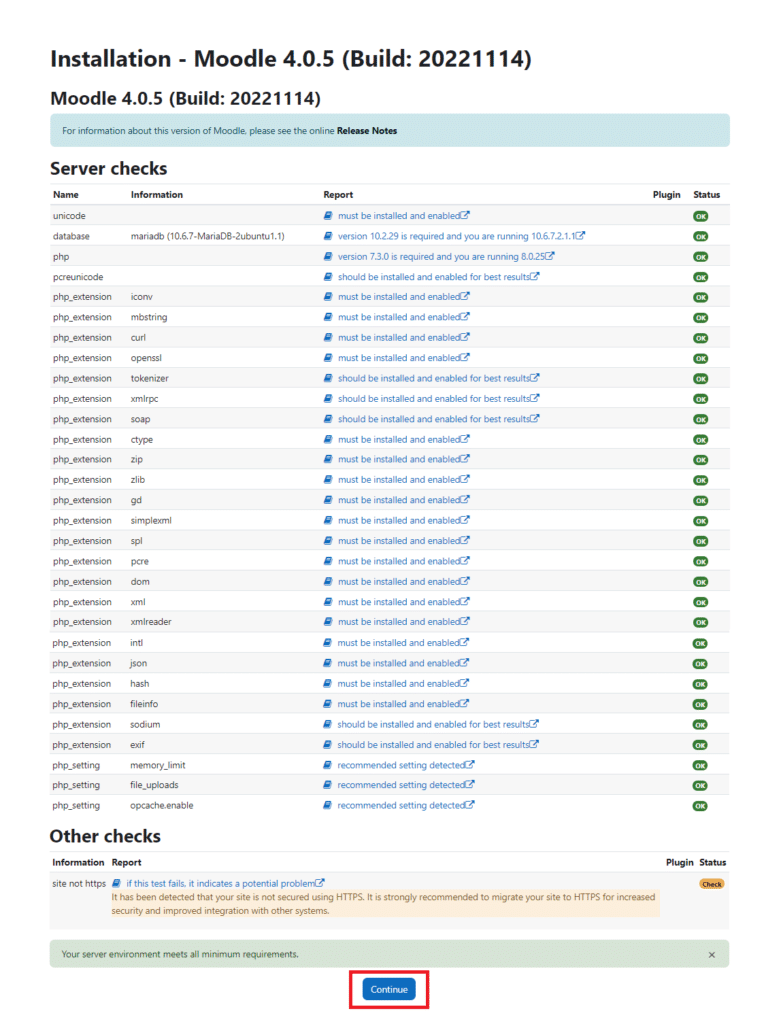Click the Check status badge for site not https
The height and width of the screenshot is (1024, 764).
point(712,884)
